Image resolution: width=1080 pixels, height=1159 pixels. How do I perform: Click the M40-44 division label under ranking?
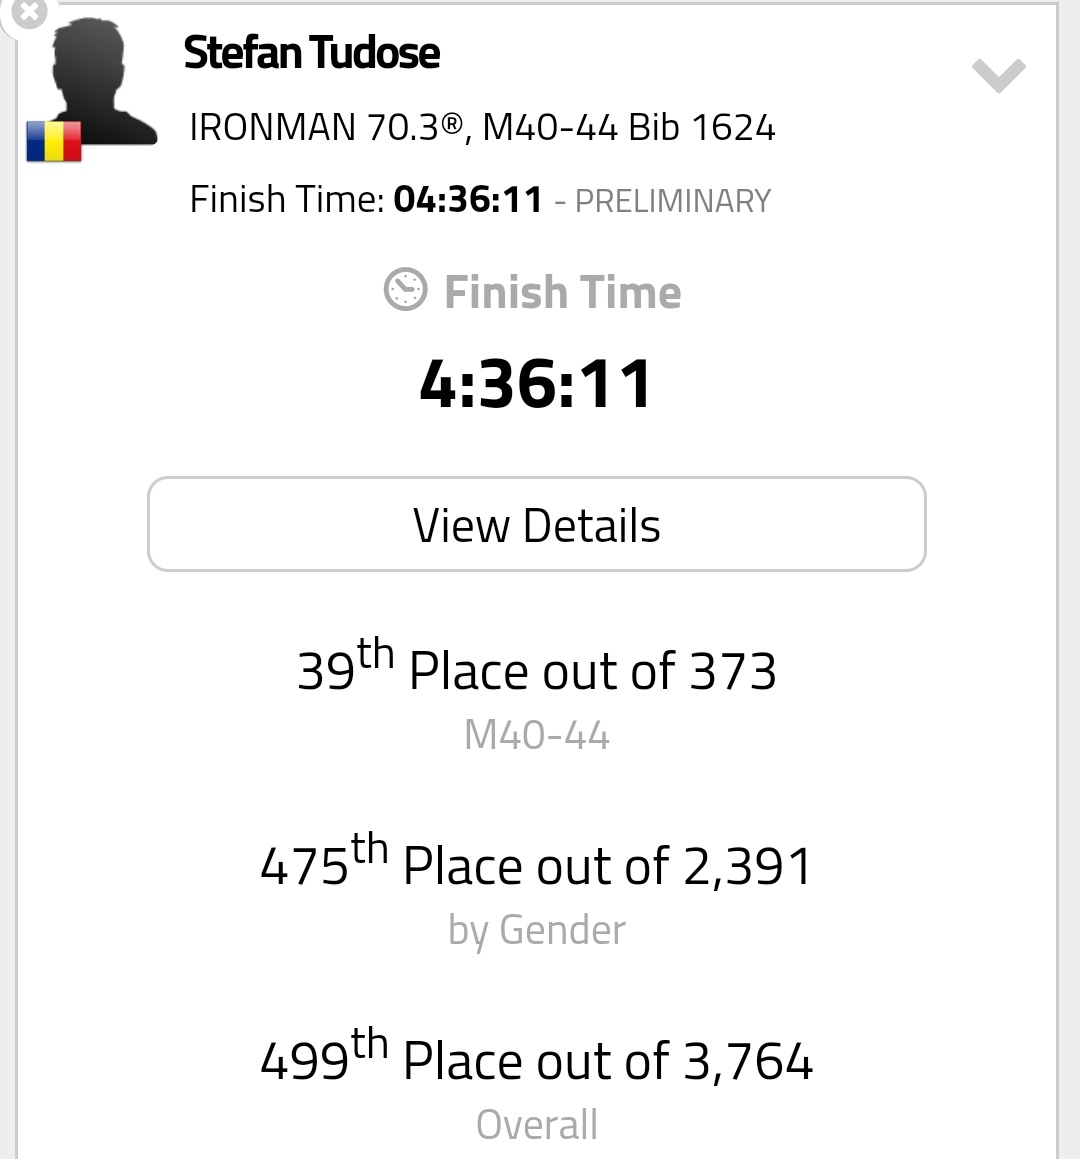click(537, 735)
